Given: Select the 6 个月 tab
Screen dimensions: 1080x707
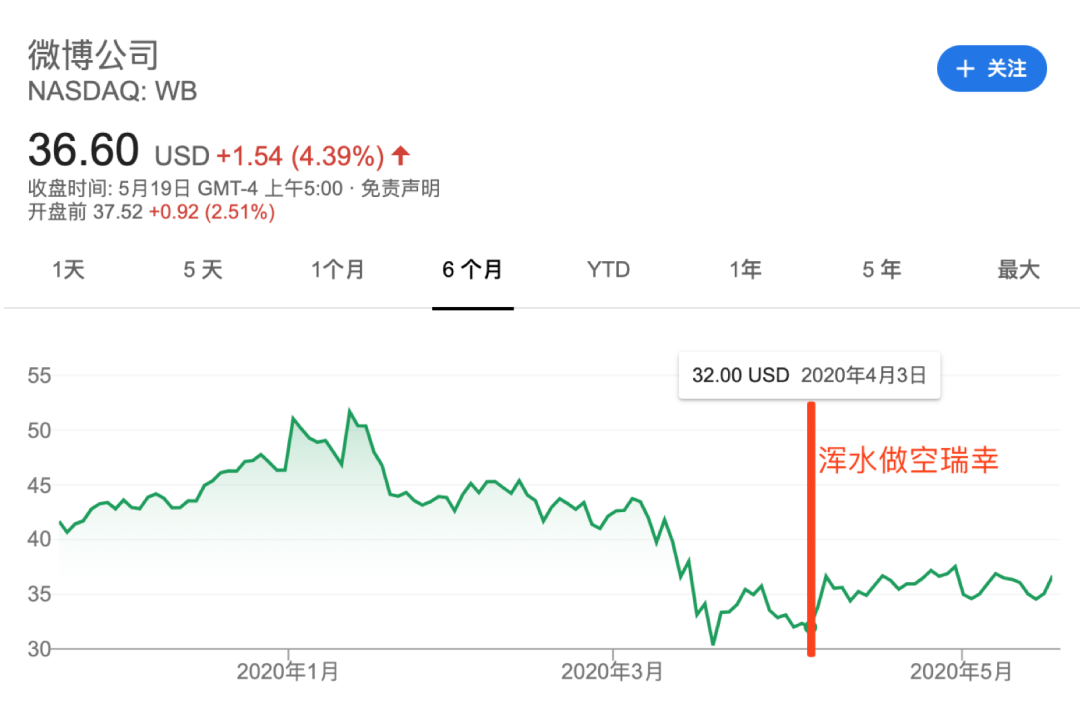Looking at the screenshot, I should (473, 270).
